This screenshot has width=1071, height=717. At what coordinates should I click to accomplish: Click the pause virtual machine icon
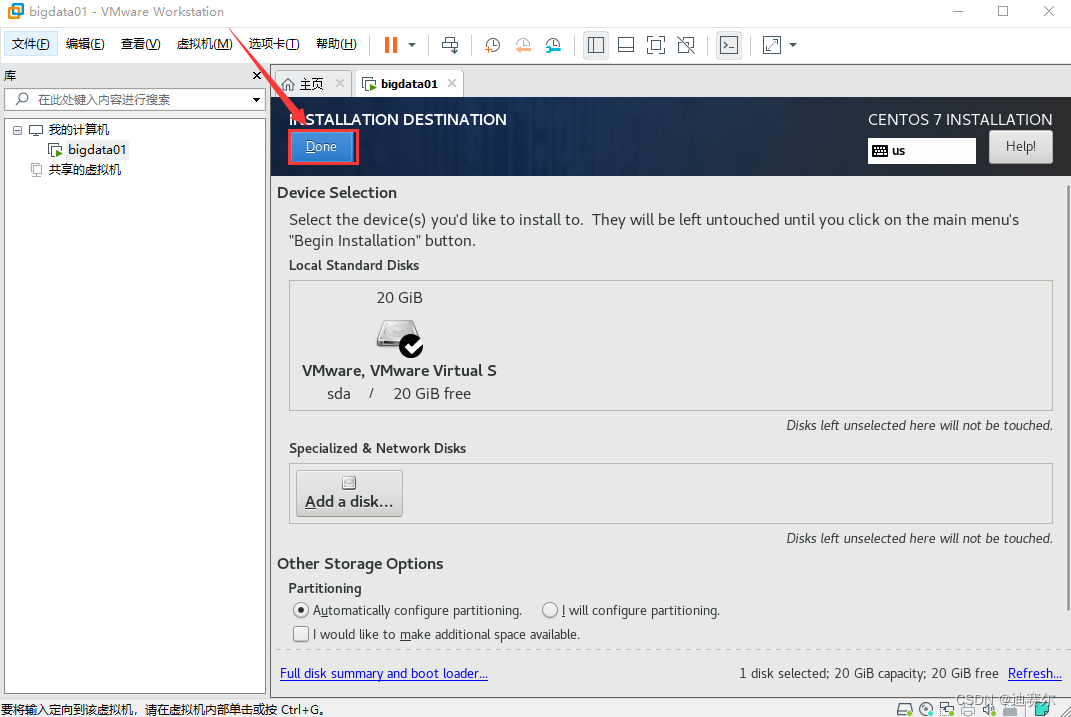(391, 45)
